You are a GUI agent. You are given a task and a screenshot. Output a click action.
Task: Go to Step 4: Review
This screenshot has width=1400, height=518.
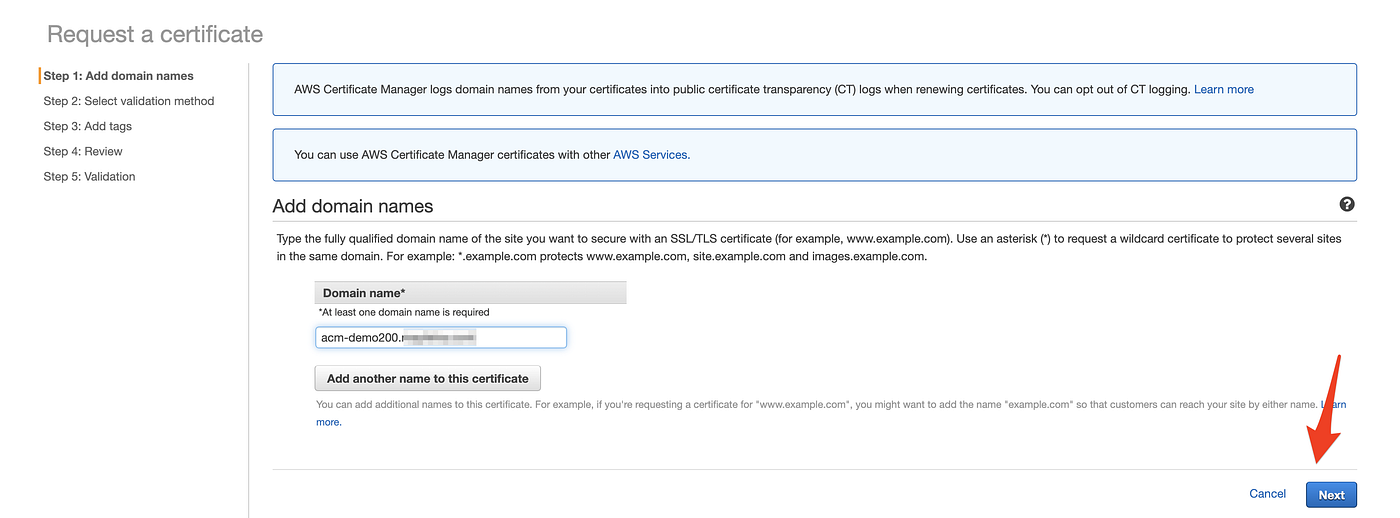click(x=83, y=151)
